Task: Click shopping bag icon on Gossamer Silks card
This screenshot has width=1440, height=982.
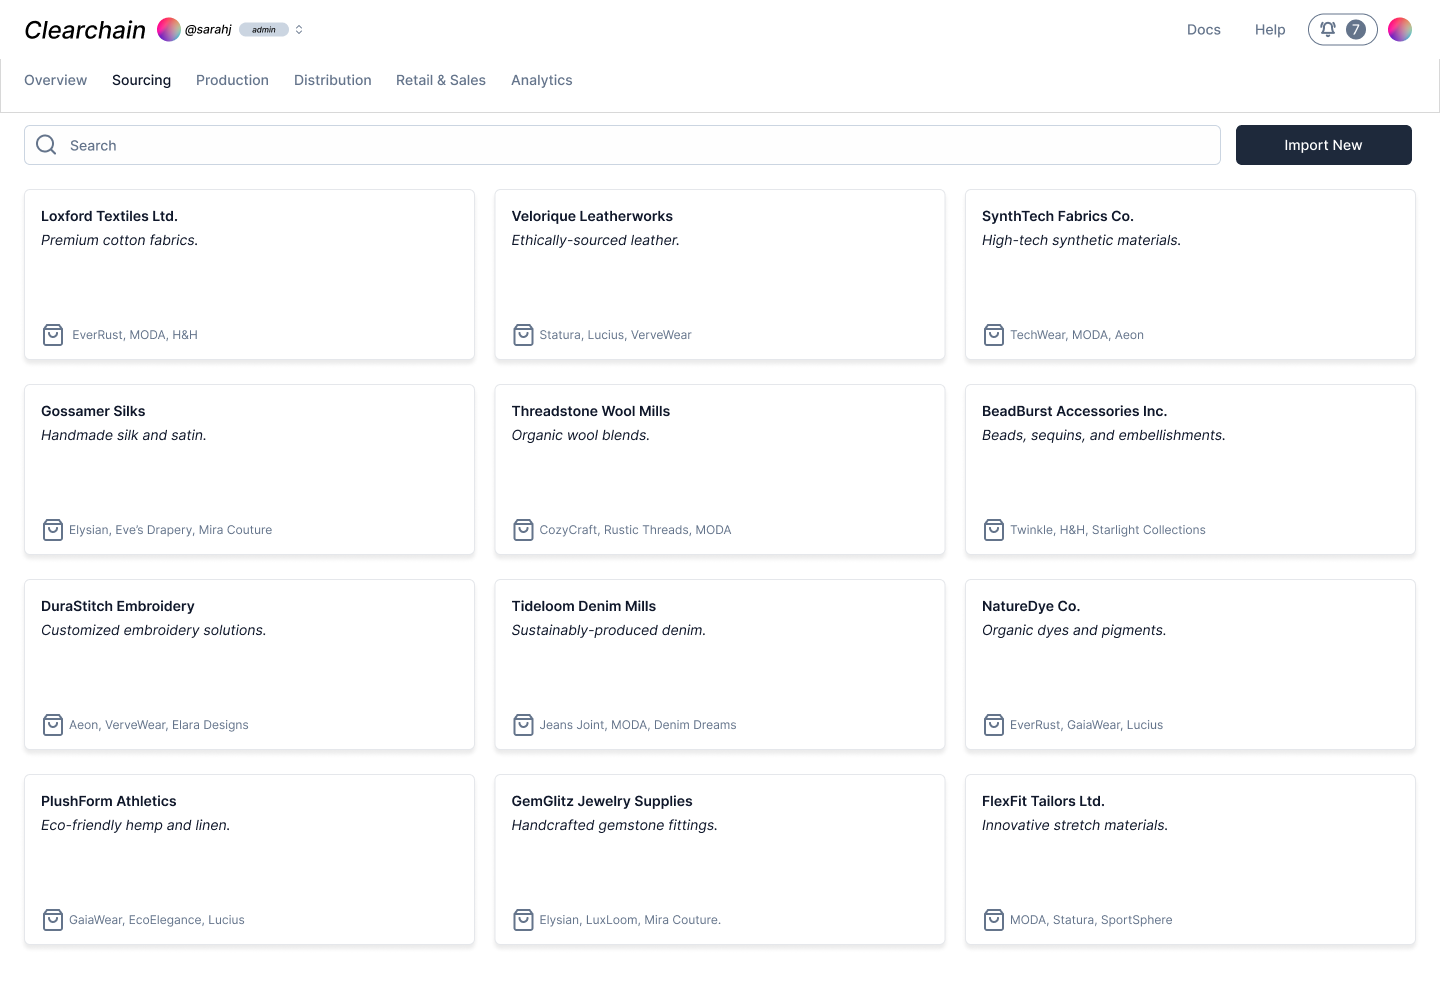Action: [x=53, y=530]
